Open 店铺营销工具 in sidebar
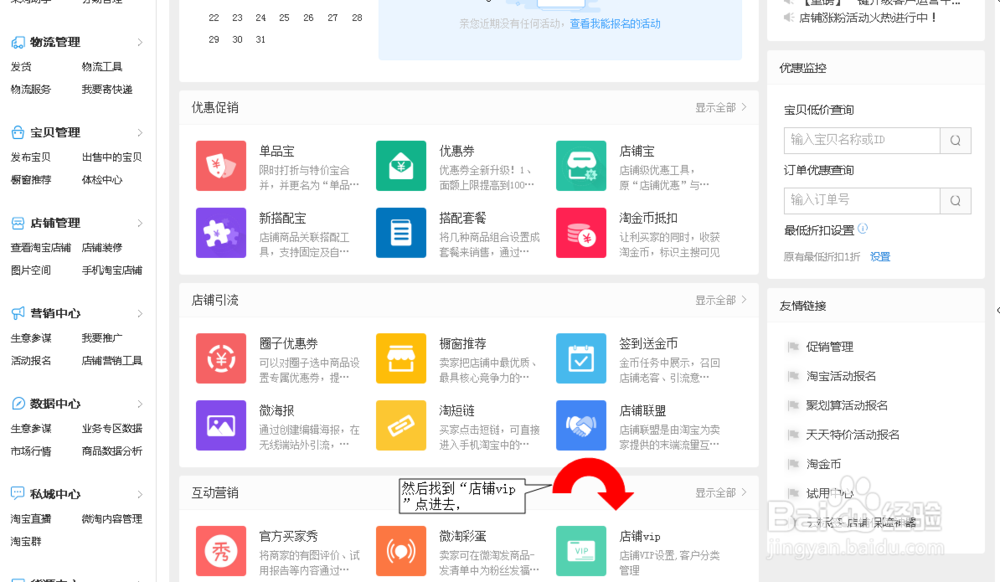 [x=112, y=361]
